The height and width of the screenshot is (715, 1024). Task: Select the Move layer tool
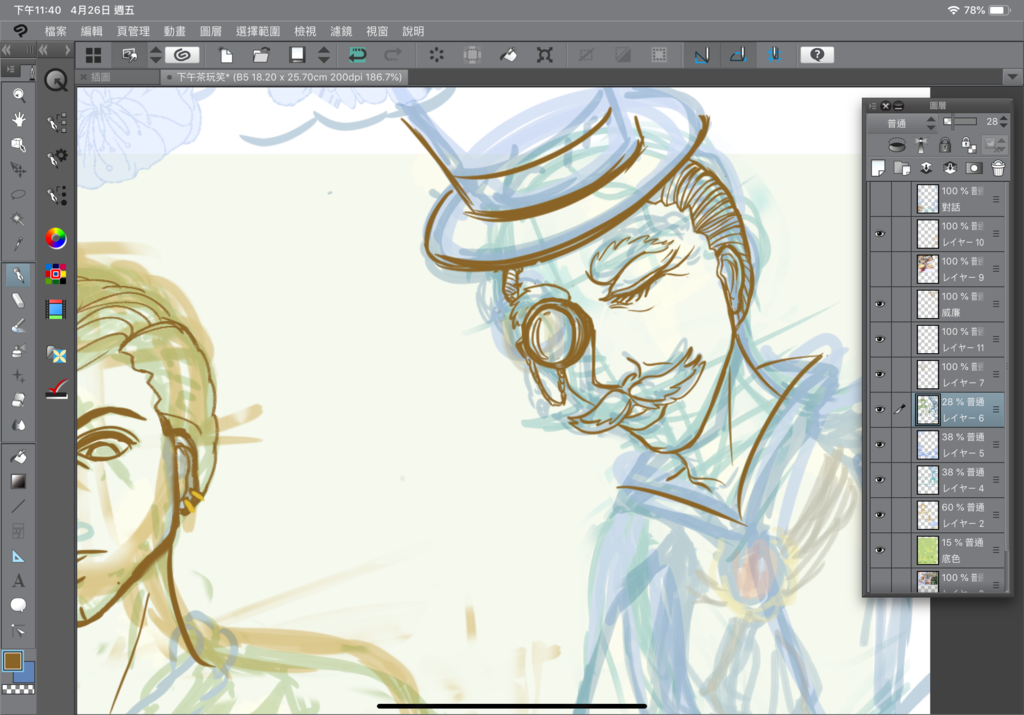(18, 169)
